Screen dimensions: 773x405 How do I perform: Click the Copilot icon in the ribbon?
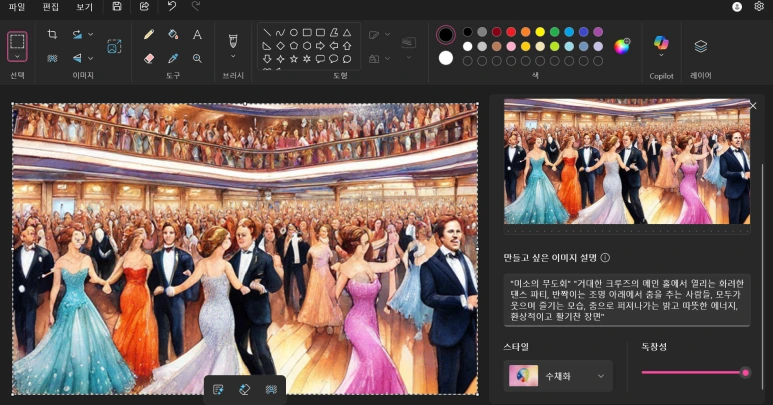pos(661,42)
